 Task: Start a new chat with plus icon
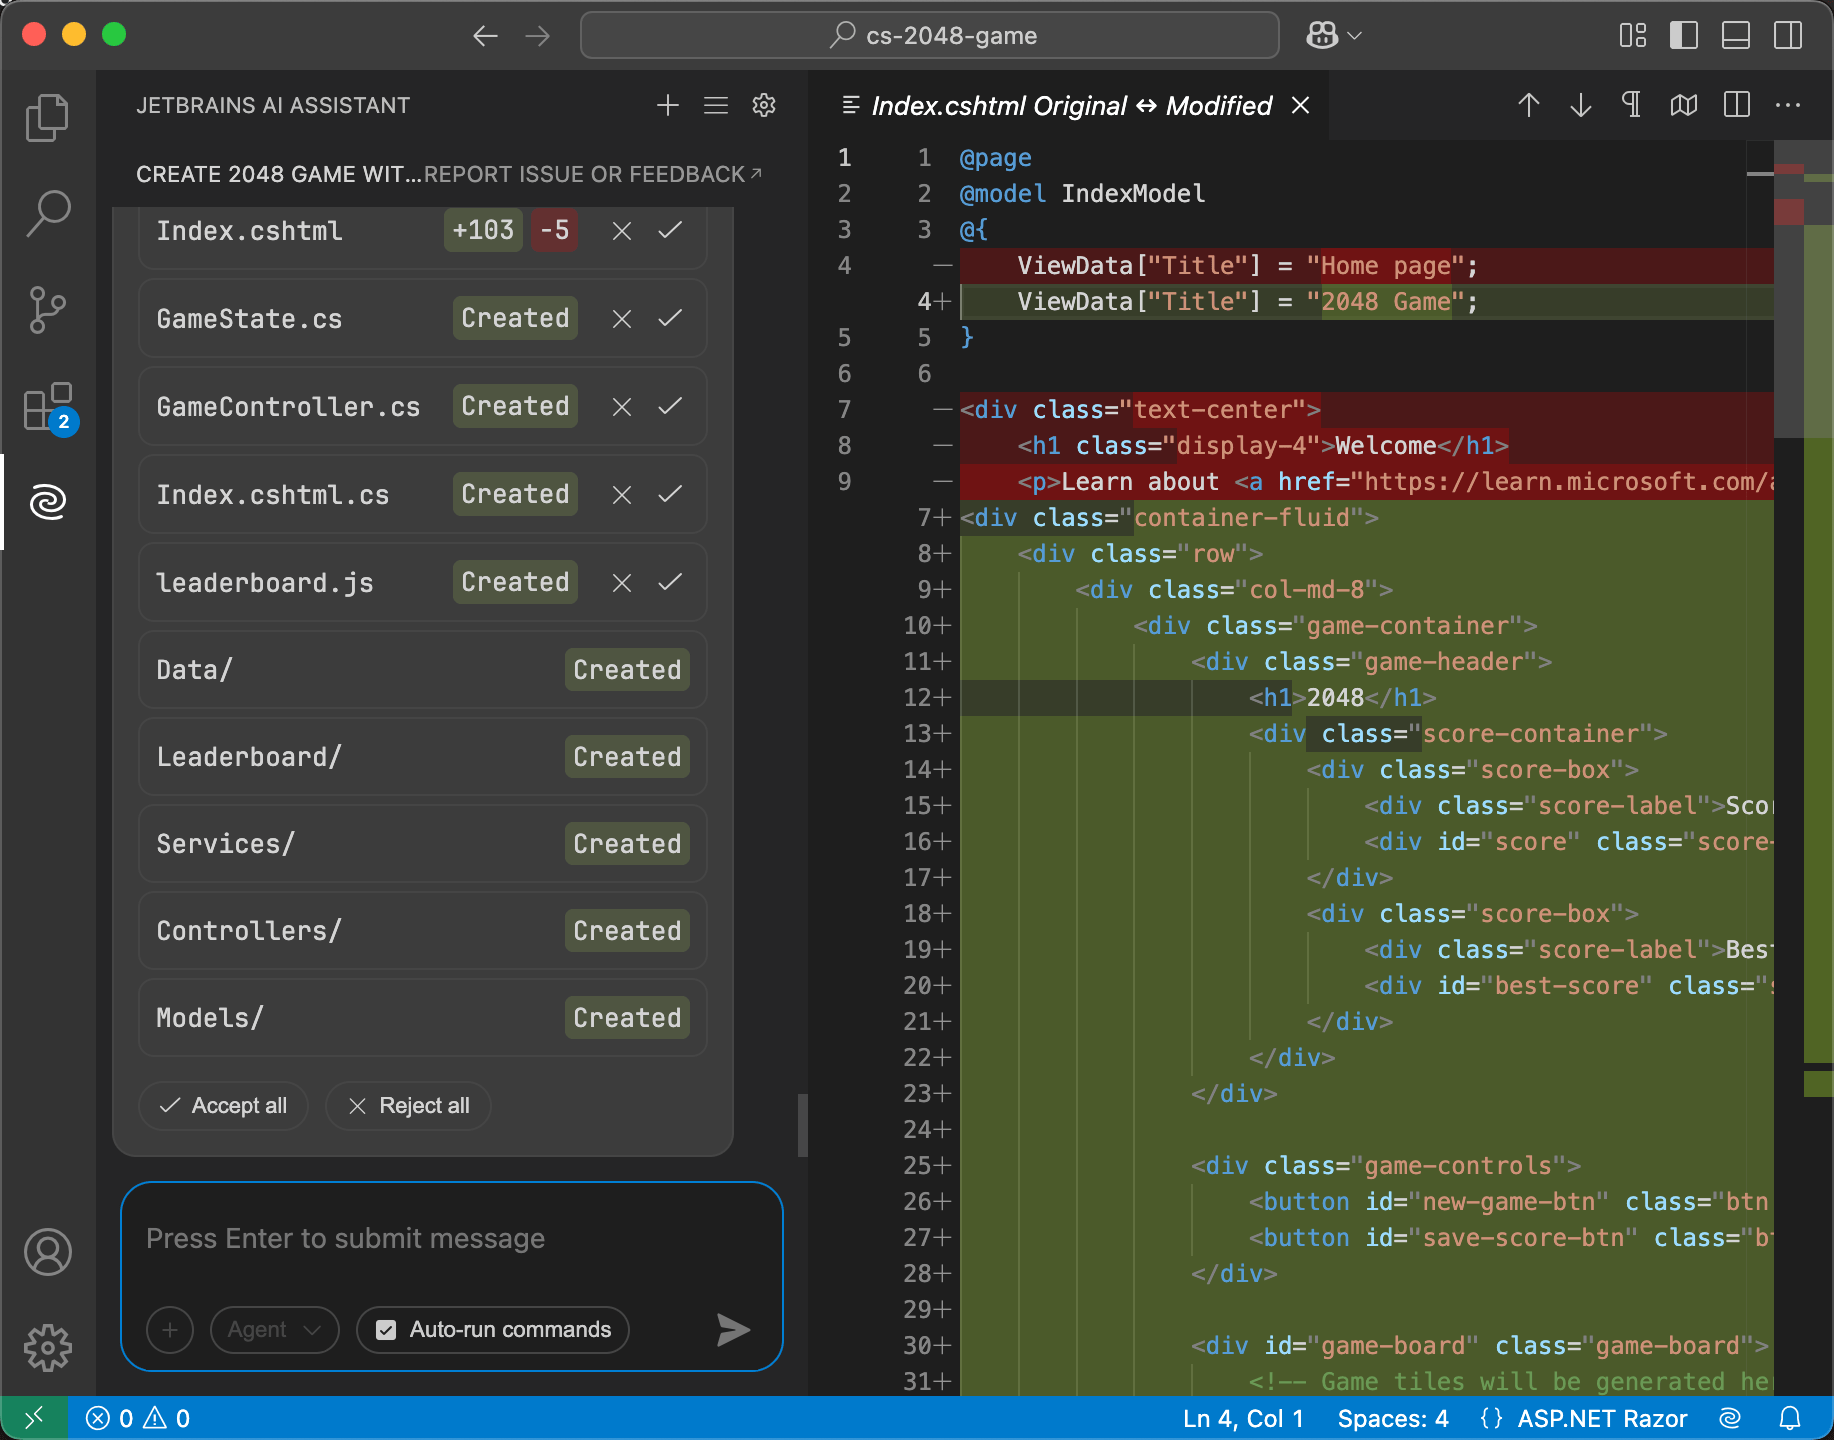[668, 105]
